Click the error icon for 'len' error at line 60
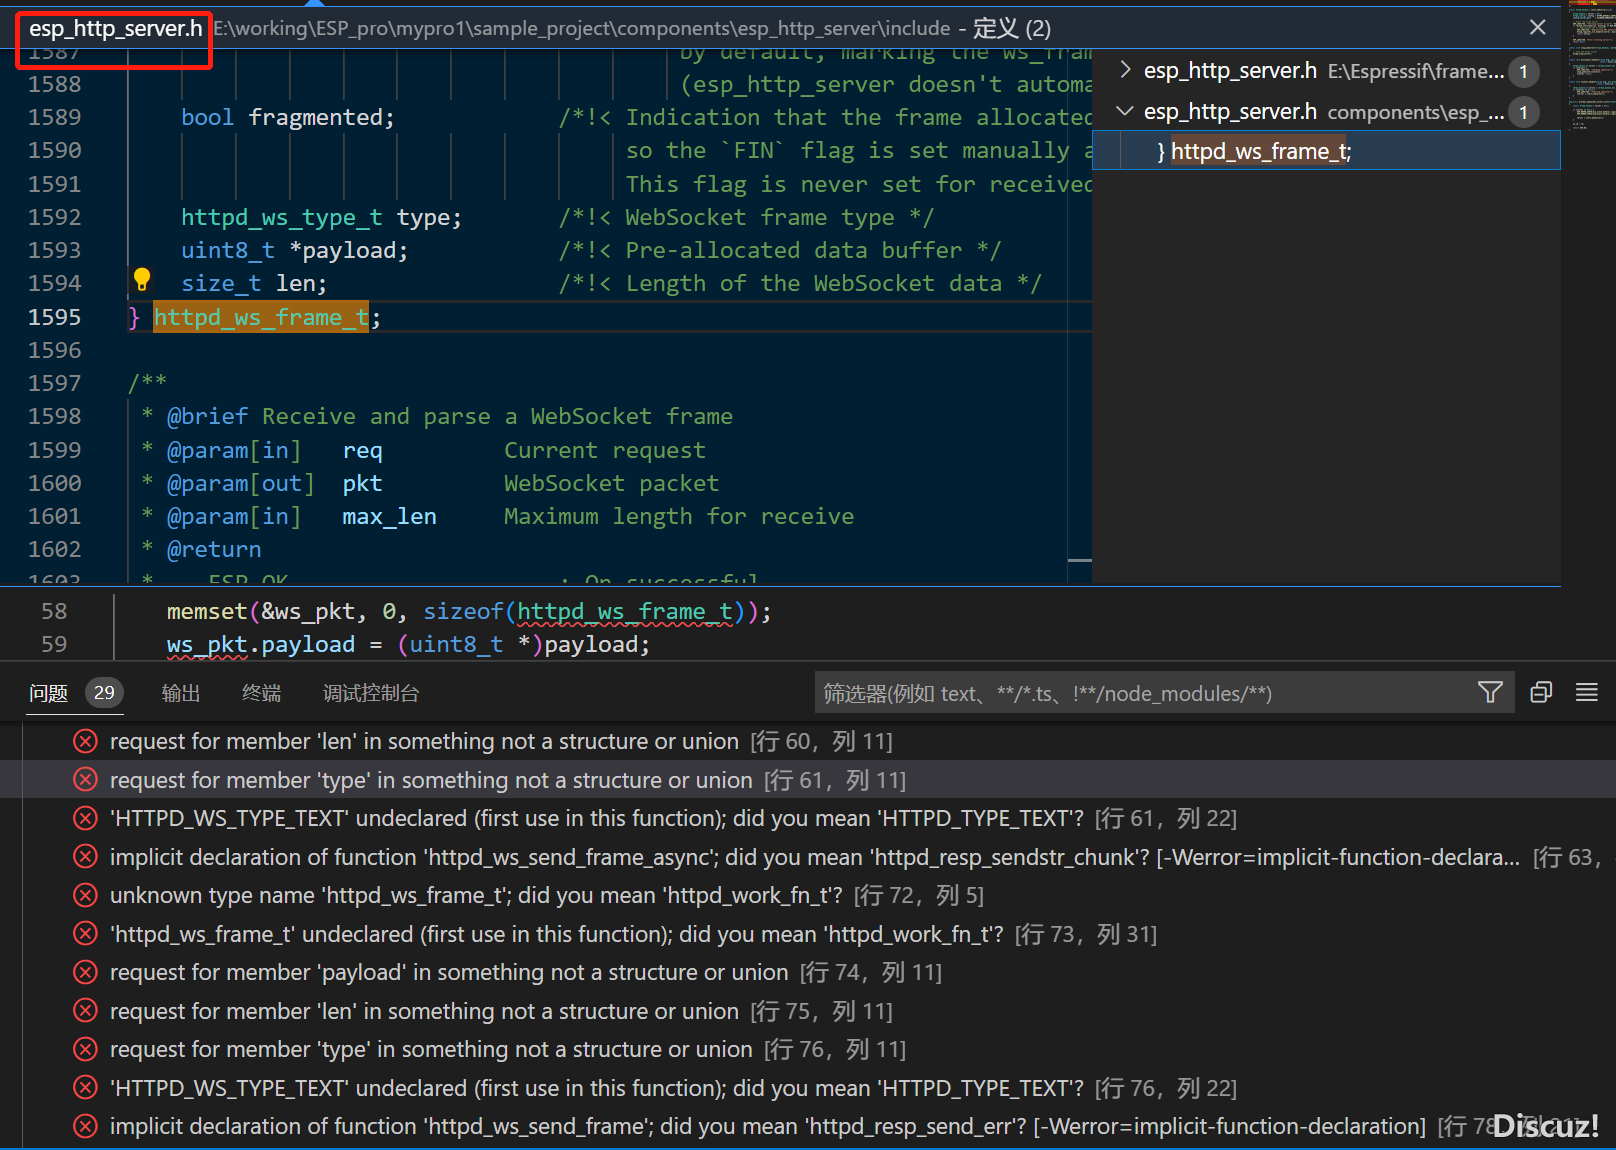This screenshot has height=1150, width=1616. tap(86, 741)
